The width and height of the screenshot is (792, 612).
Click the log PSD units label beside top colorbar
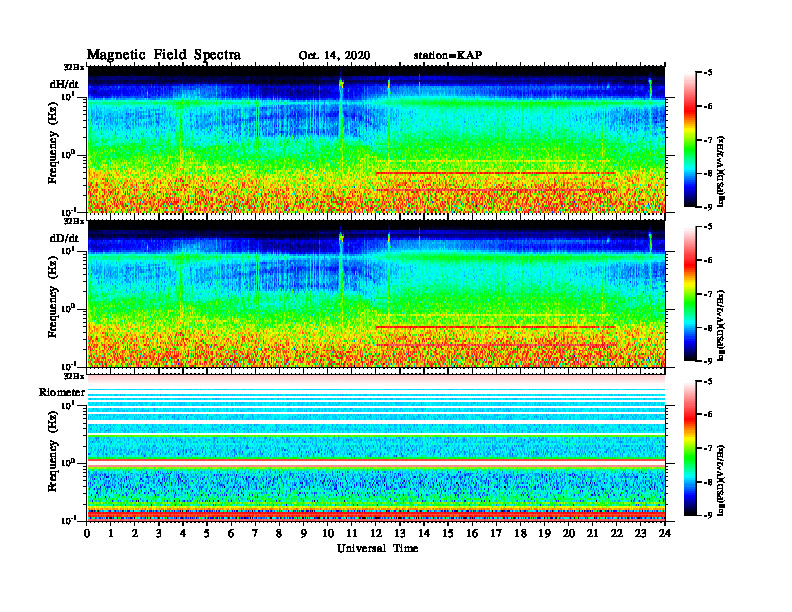point(722,171)
